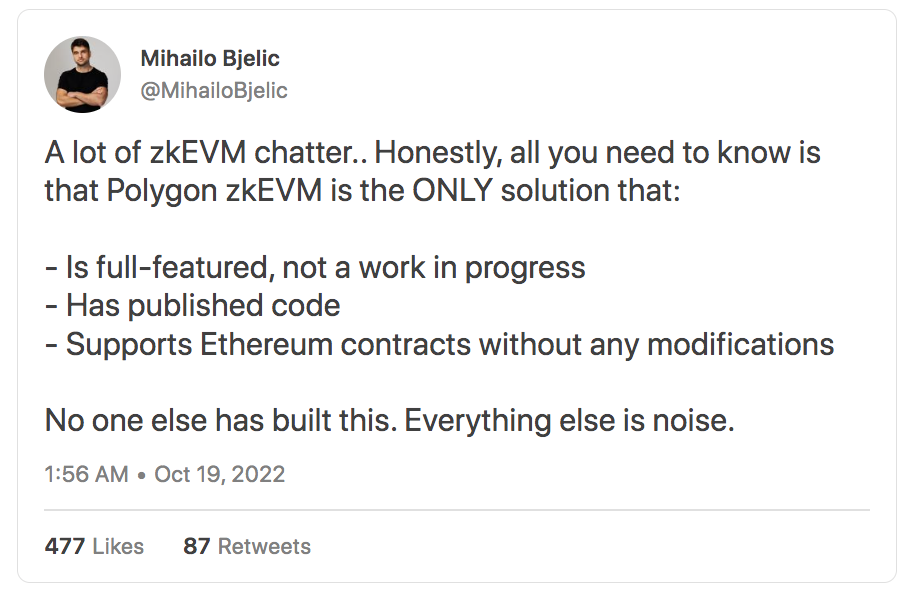Click the word Likes
Image resolution: width=908 pixels, height=594 pixels.
click(x=118, y=546)
